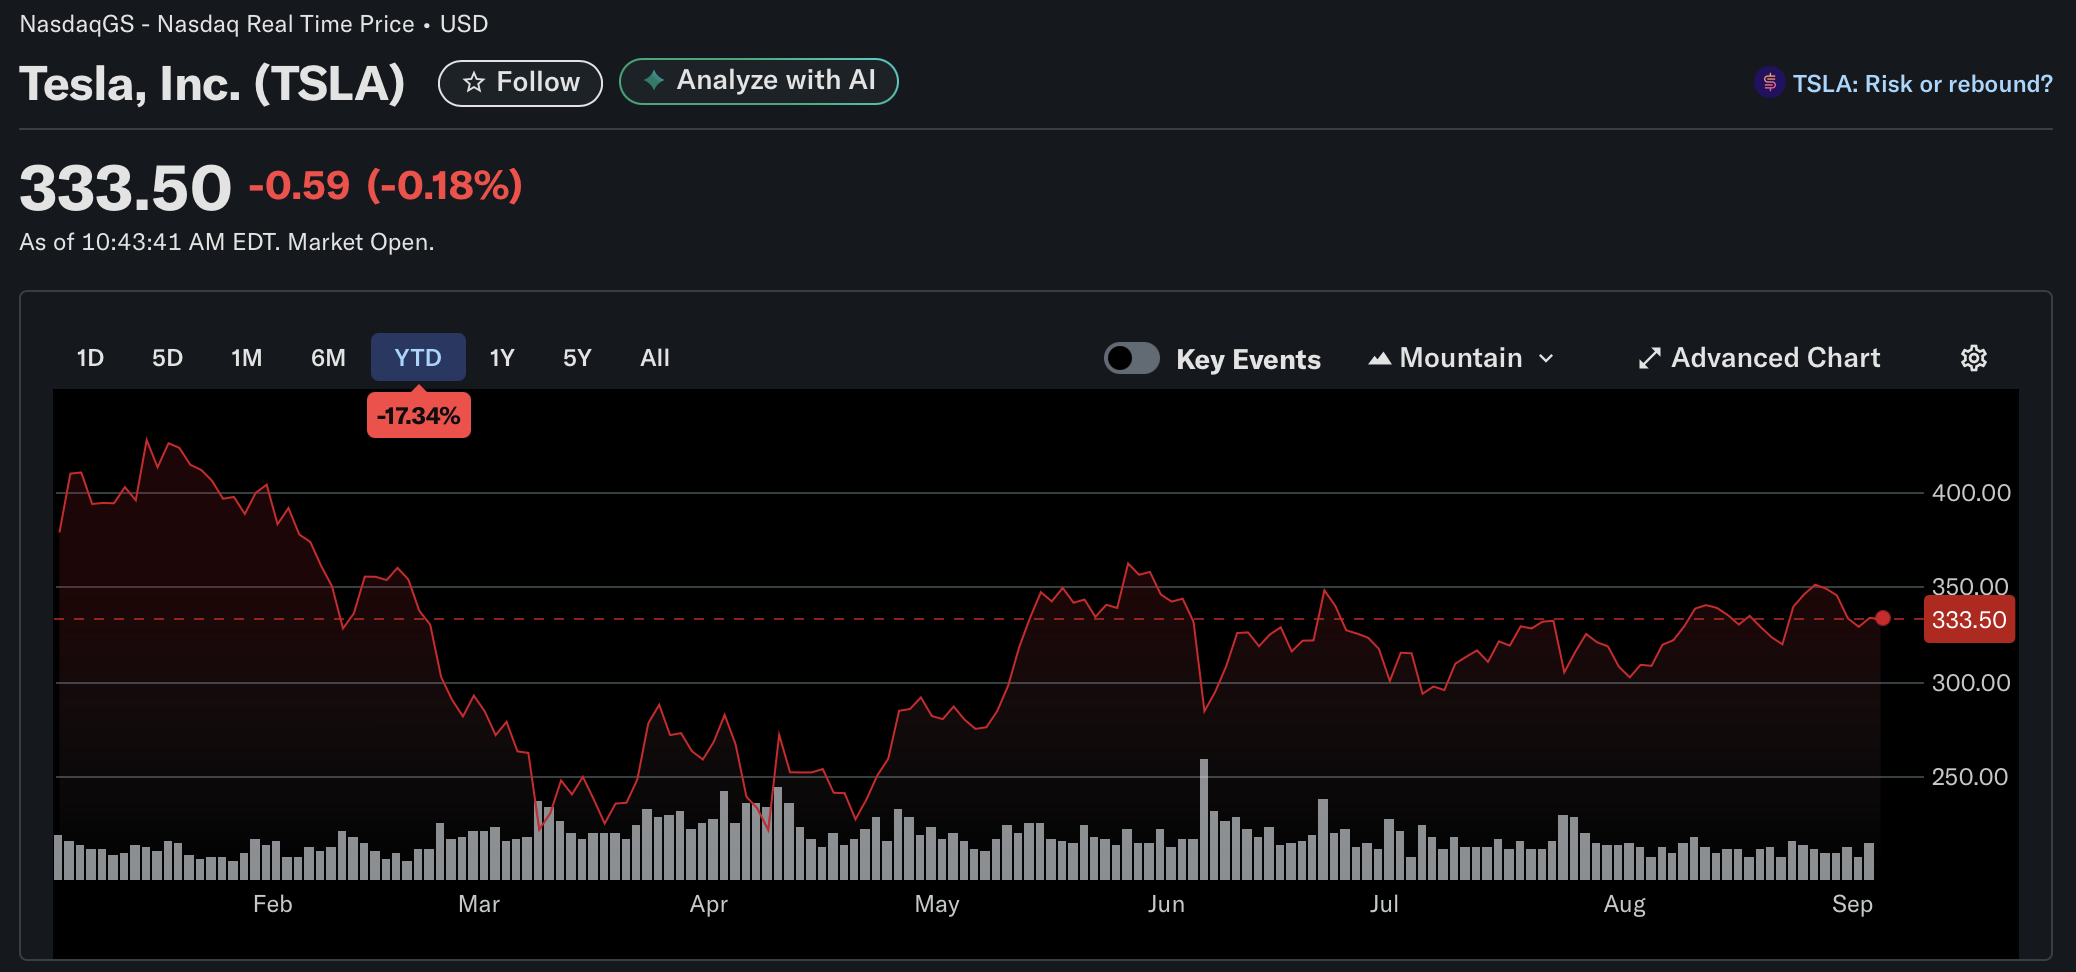Click the Advanced Chart label
The image size is (2076, 972).
pyautogui.click(x=1775, y=358)
